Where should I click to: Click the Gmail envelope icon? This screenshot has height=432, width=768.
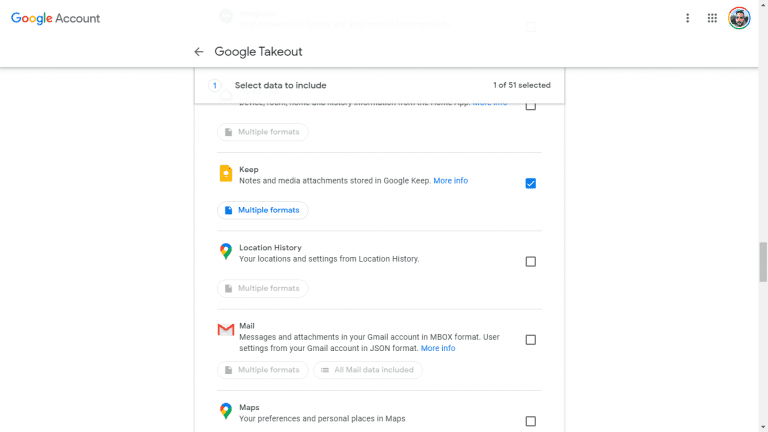(x=226, y=330)
